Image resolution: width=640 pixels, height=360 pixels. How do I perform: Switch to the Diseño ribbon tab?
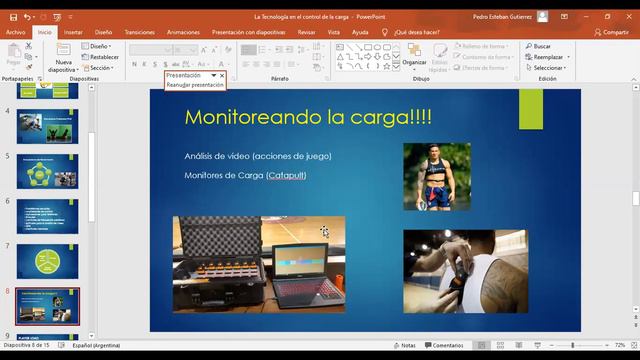(x=103, y=32)
